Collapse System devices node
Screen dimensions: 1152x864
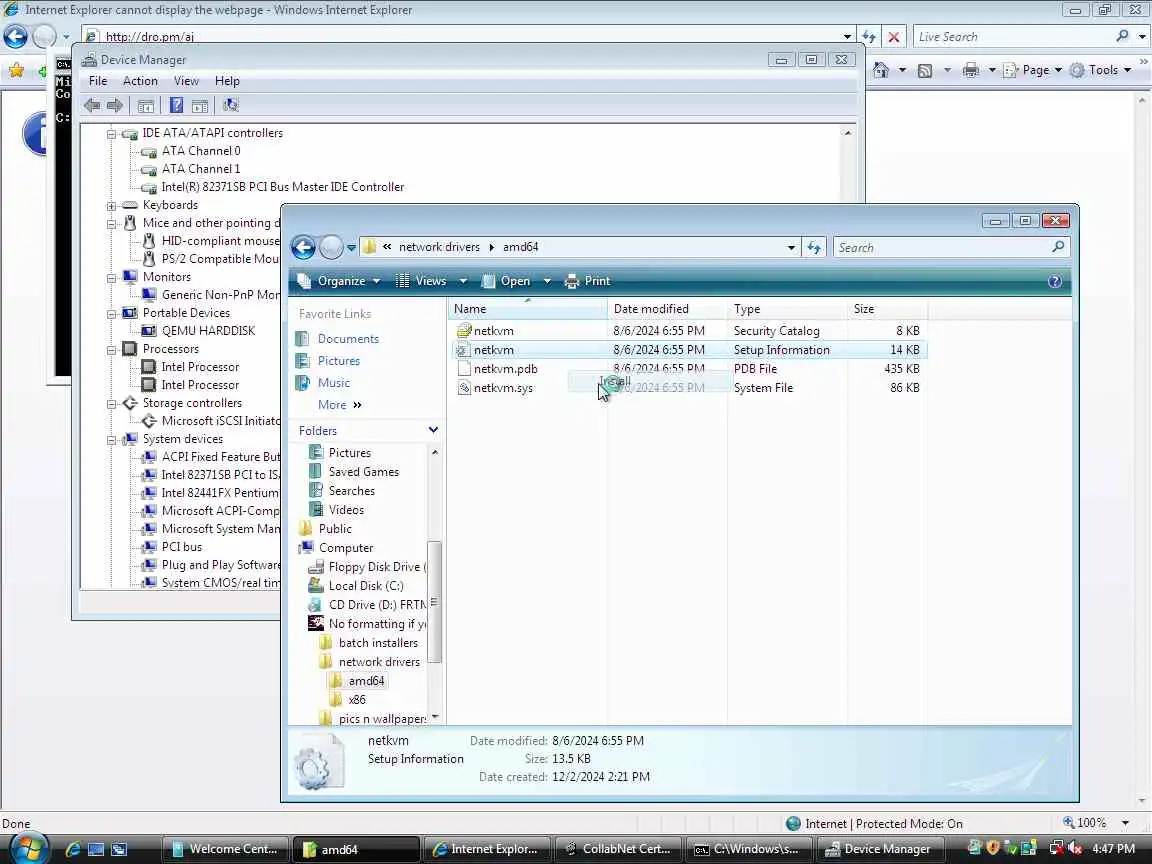112,440
